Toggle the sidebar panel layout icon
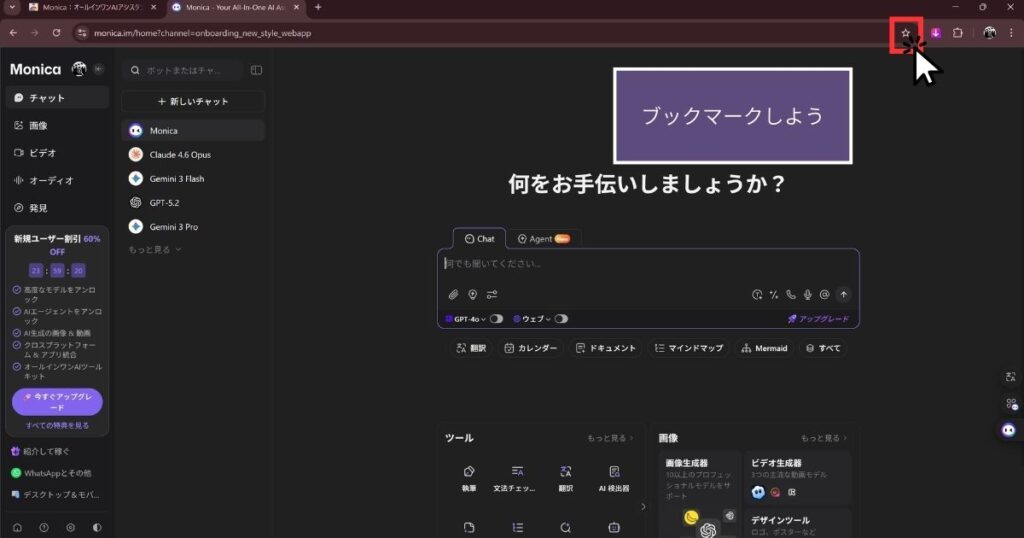Screen dimensions: 1024x538 [256, 71]
